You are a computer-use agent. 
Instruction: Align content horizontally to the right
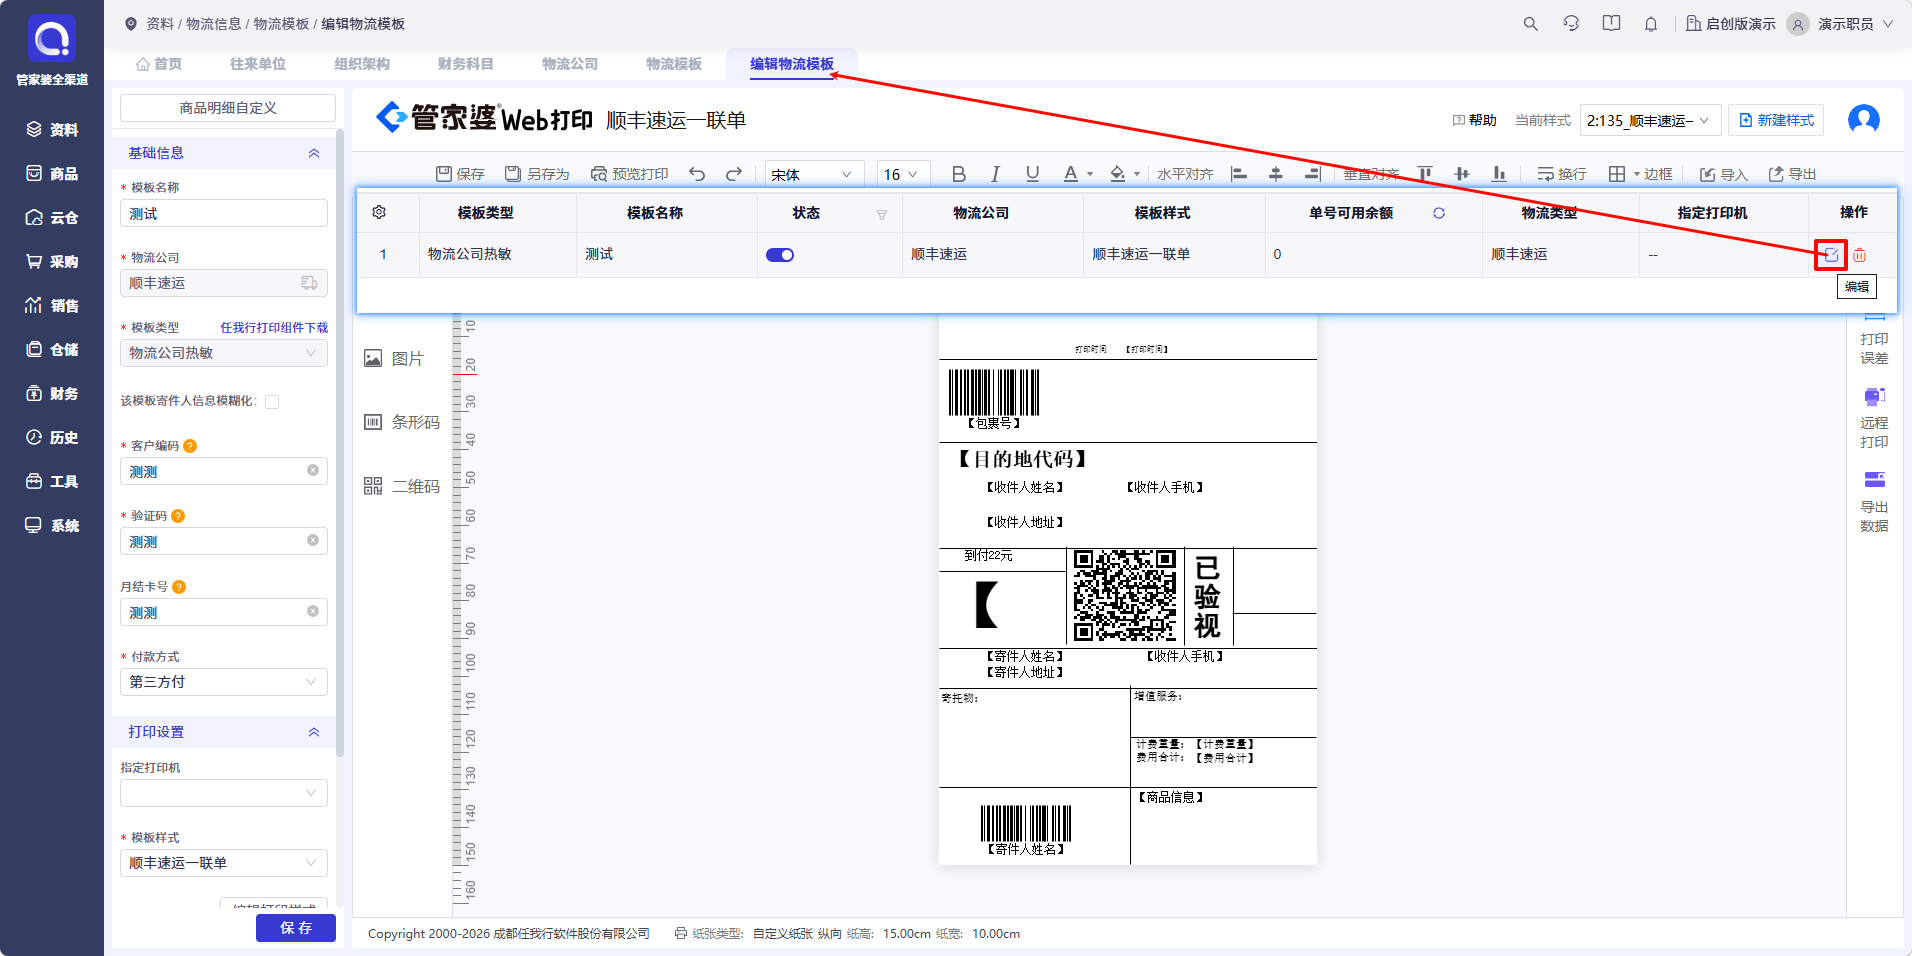pyautogui.click(x=1313, y=174)
